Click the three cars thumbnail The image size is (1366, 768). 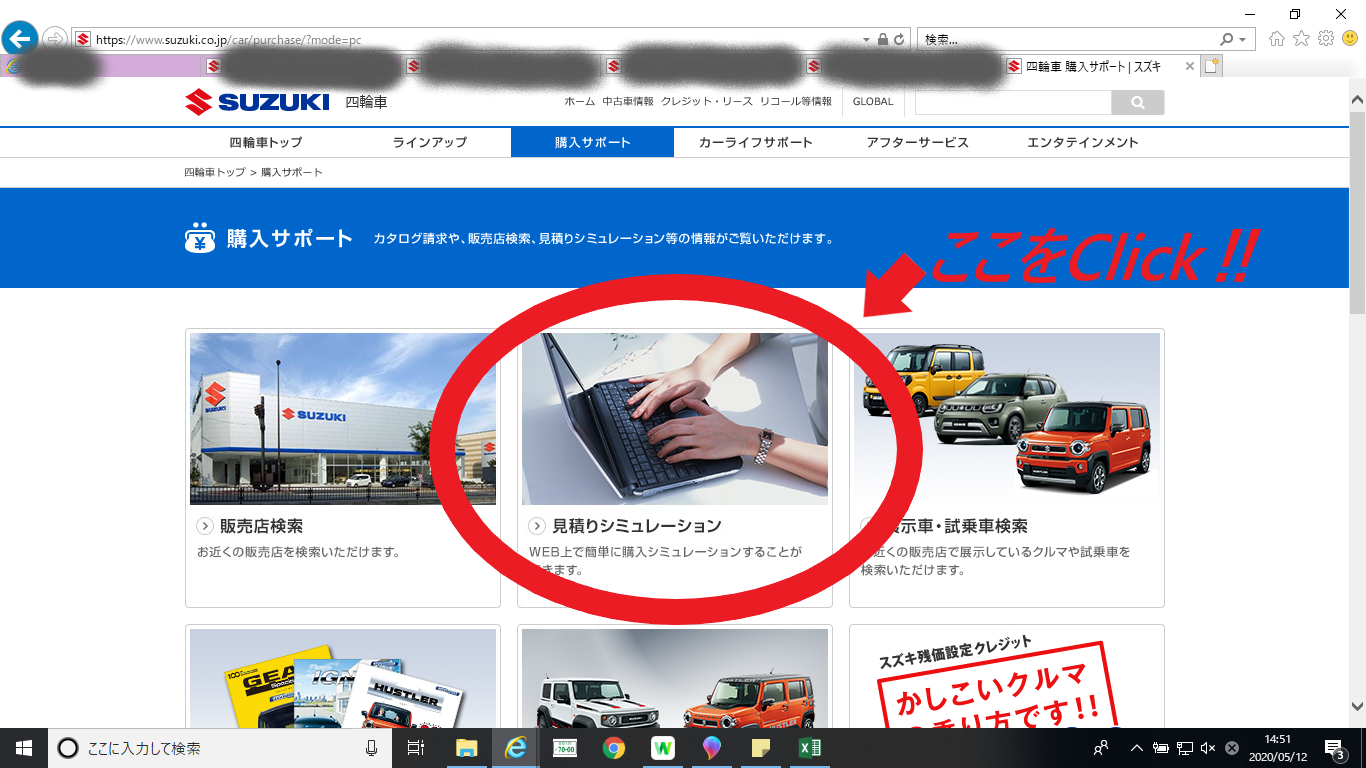coord(1007,419)
